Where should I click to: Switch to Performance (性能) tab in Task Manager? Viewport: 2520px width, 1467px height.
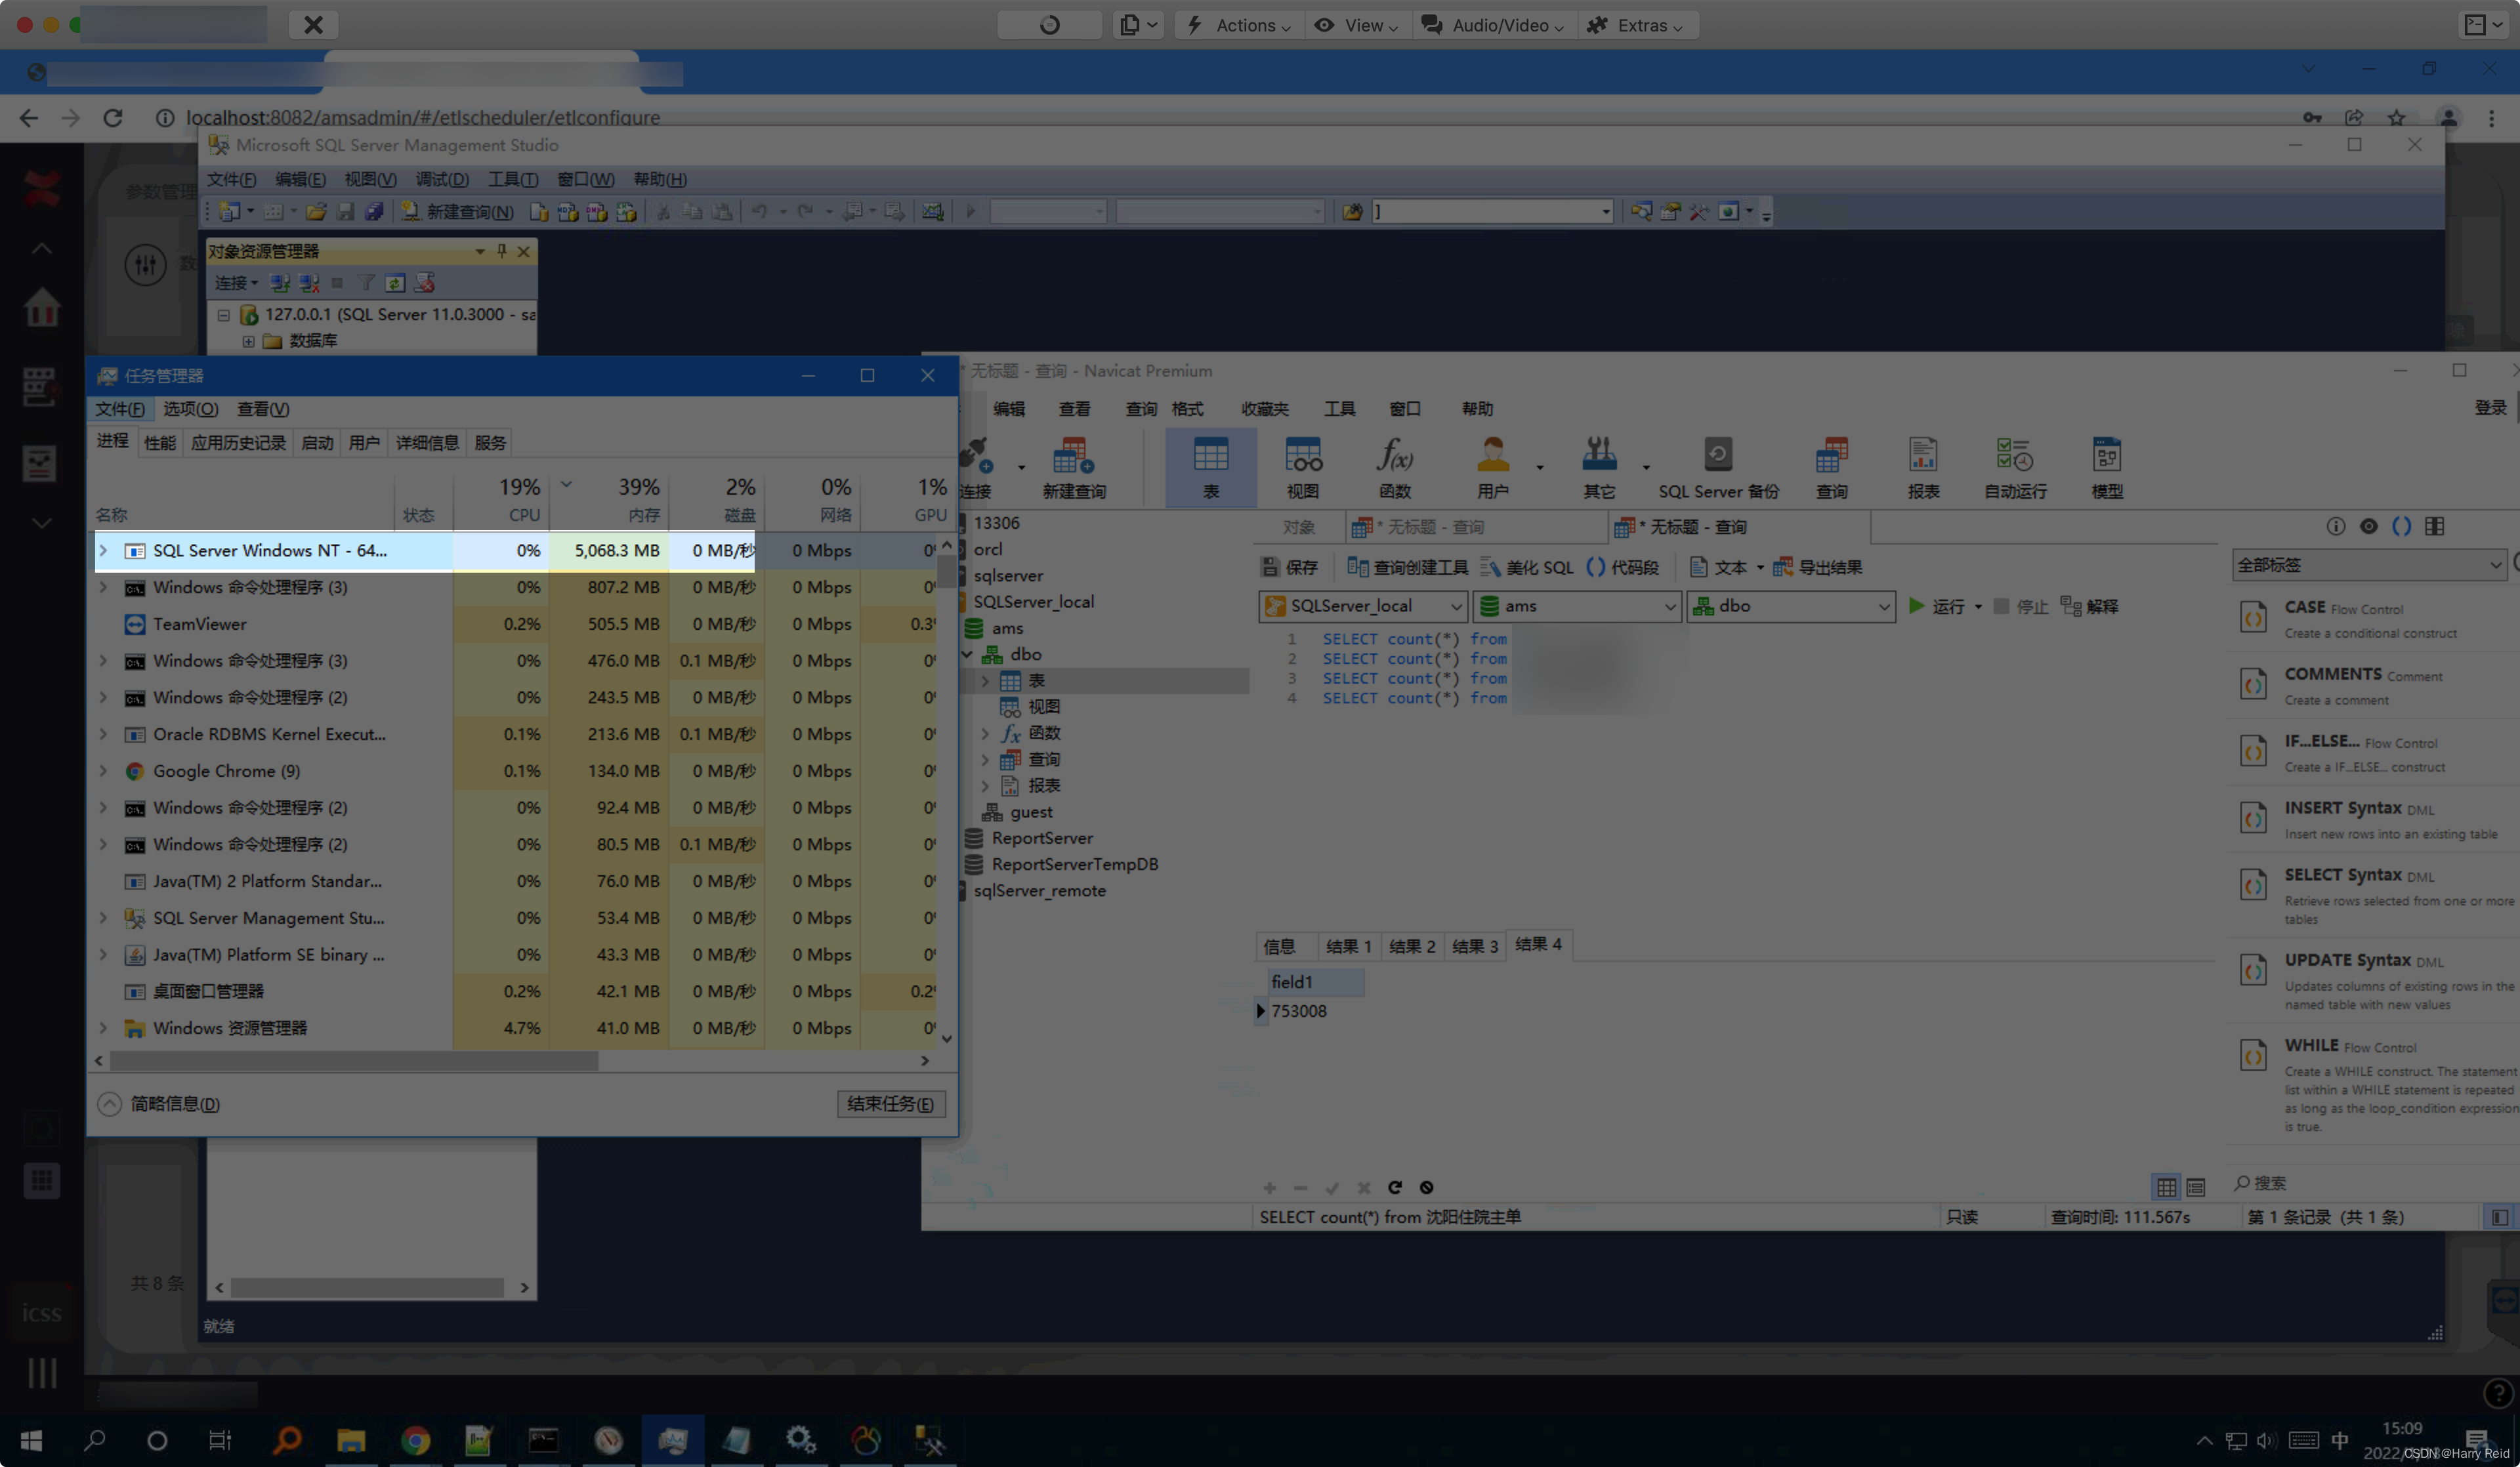point(159,443)
